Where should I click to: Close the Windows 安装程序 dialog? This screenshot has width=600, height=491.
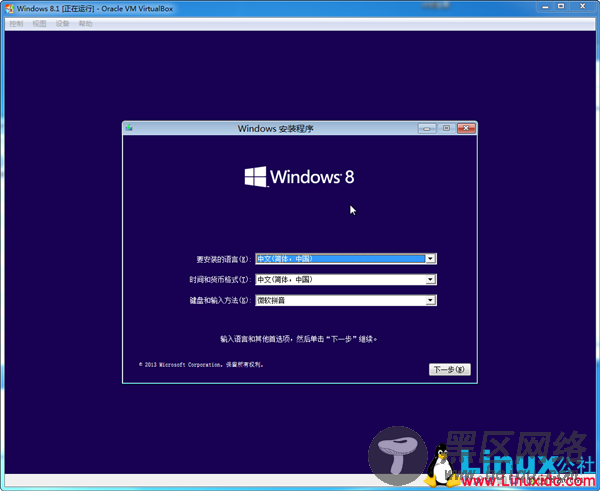coord(466,129)
